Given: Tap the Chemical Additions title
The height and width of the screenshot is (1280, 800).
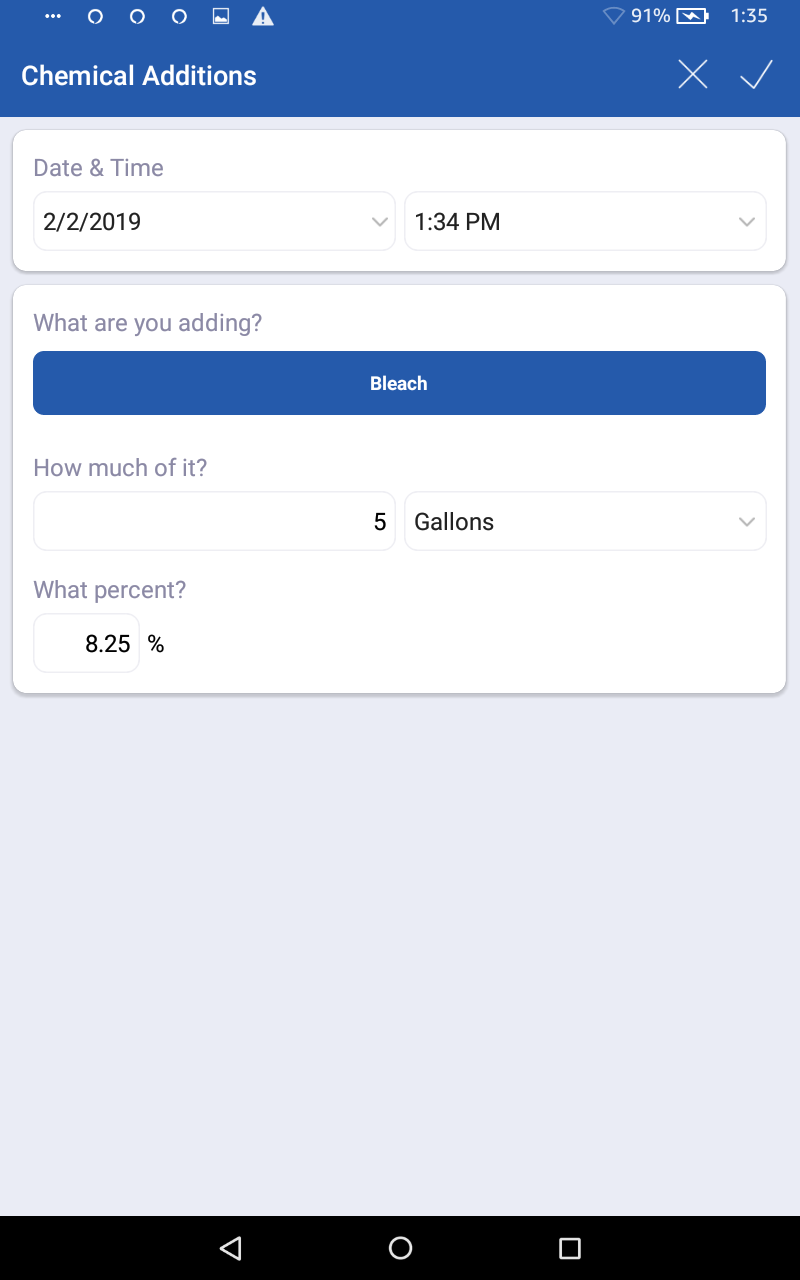Looking at the screenshot, I should pyautogui.click(x=139, y=76).
